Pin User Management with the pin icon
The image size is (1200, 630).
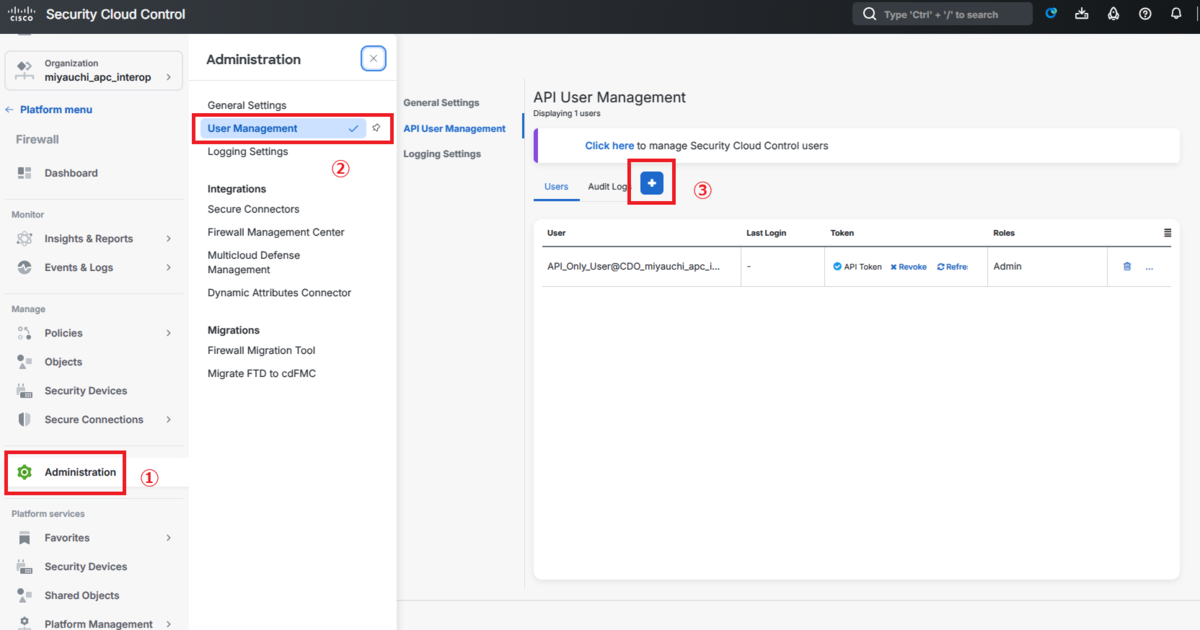376,128
